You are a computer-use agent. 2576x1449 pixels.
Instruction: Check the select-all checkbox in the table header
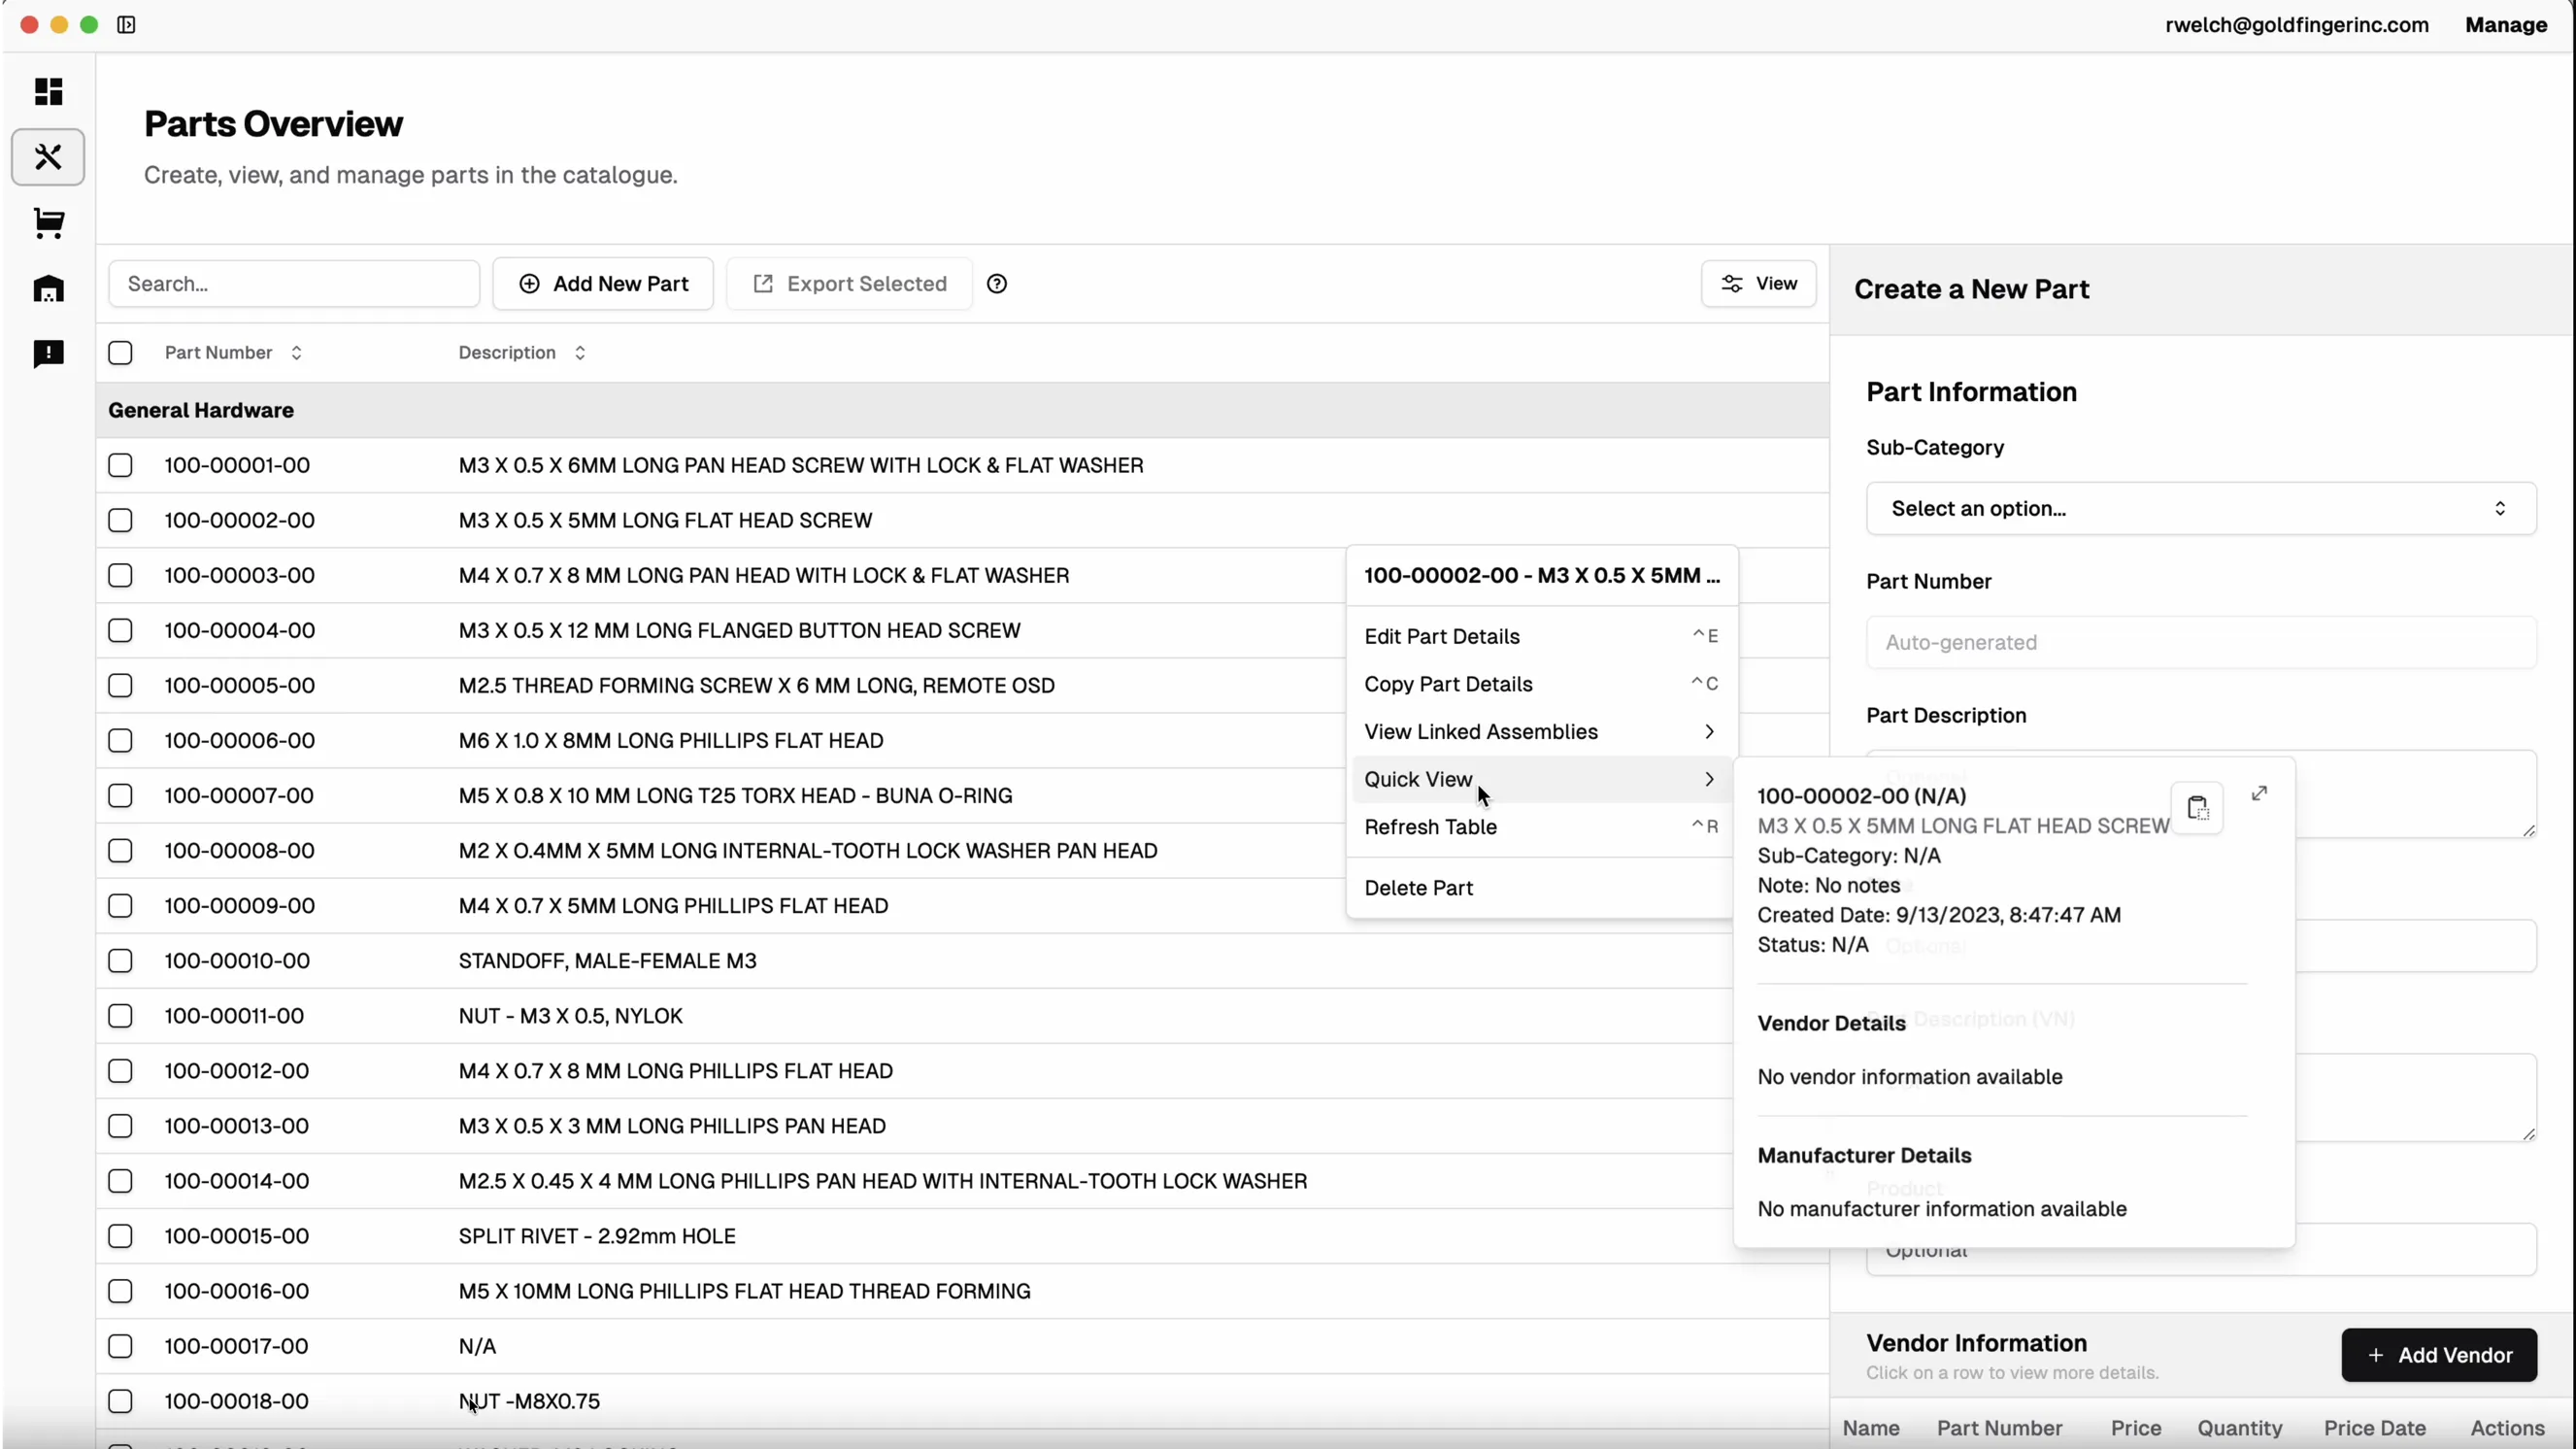tap(120, 352)
